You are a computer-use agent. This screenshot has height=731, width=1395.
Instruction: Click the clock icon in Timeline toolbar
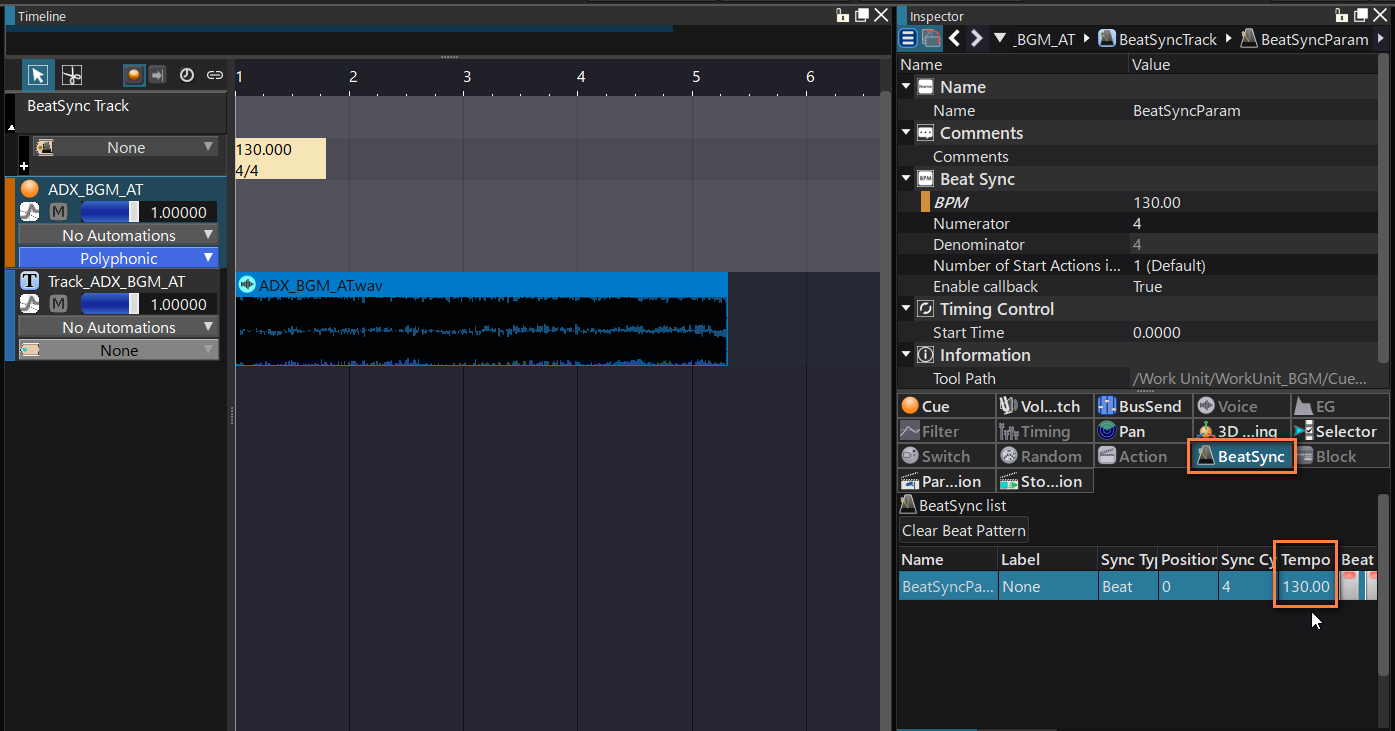click(187, 75)
